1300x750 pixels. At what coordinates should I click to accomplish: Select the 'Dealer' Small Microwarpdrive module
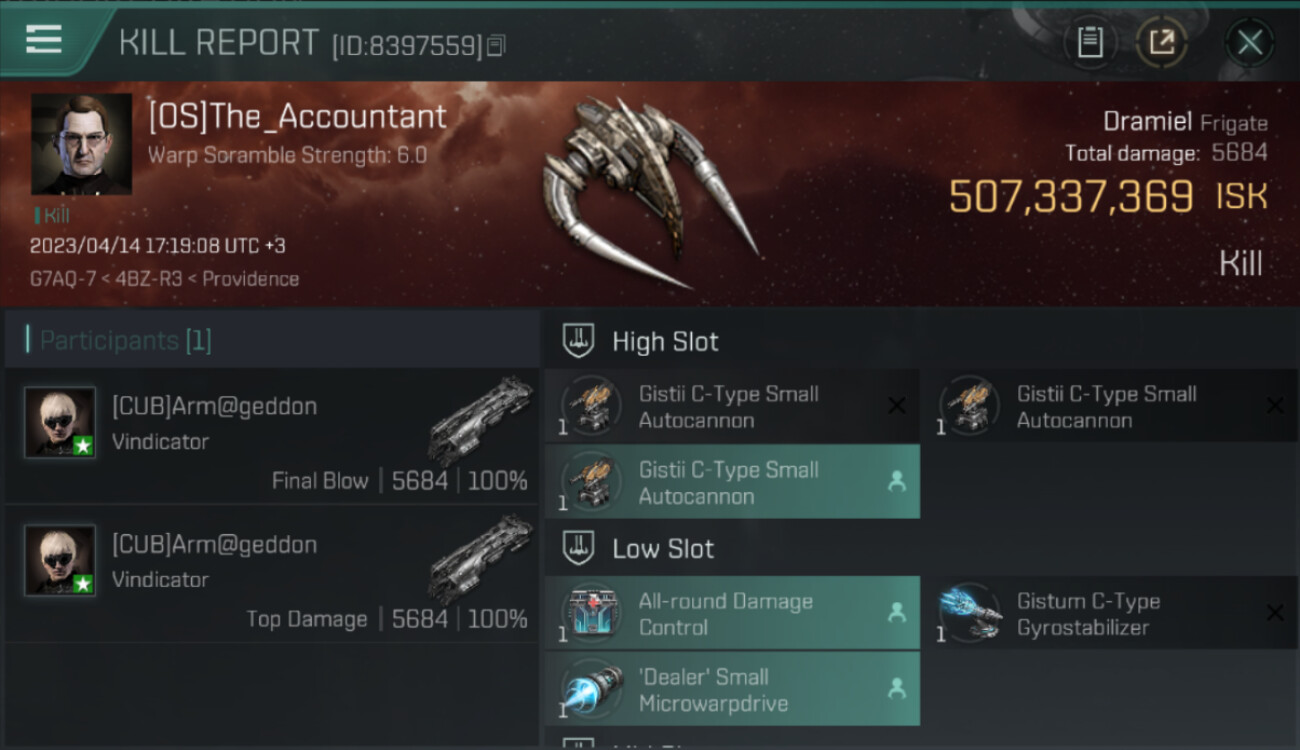732,689
